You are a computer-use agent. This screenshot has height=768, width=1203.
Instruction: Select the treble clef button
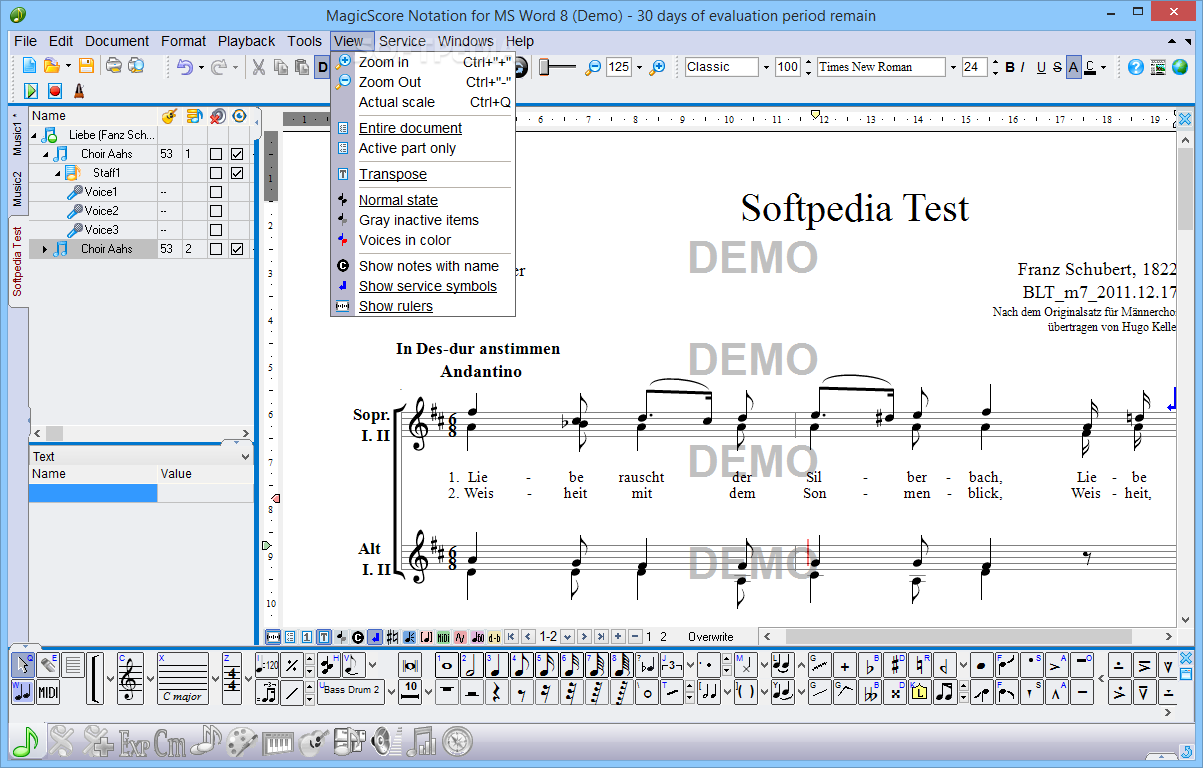click(130, 679)
